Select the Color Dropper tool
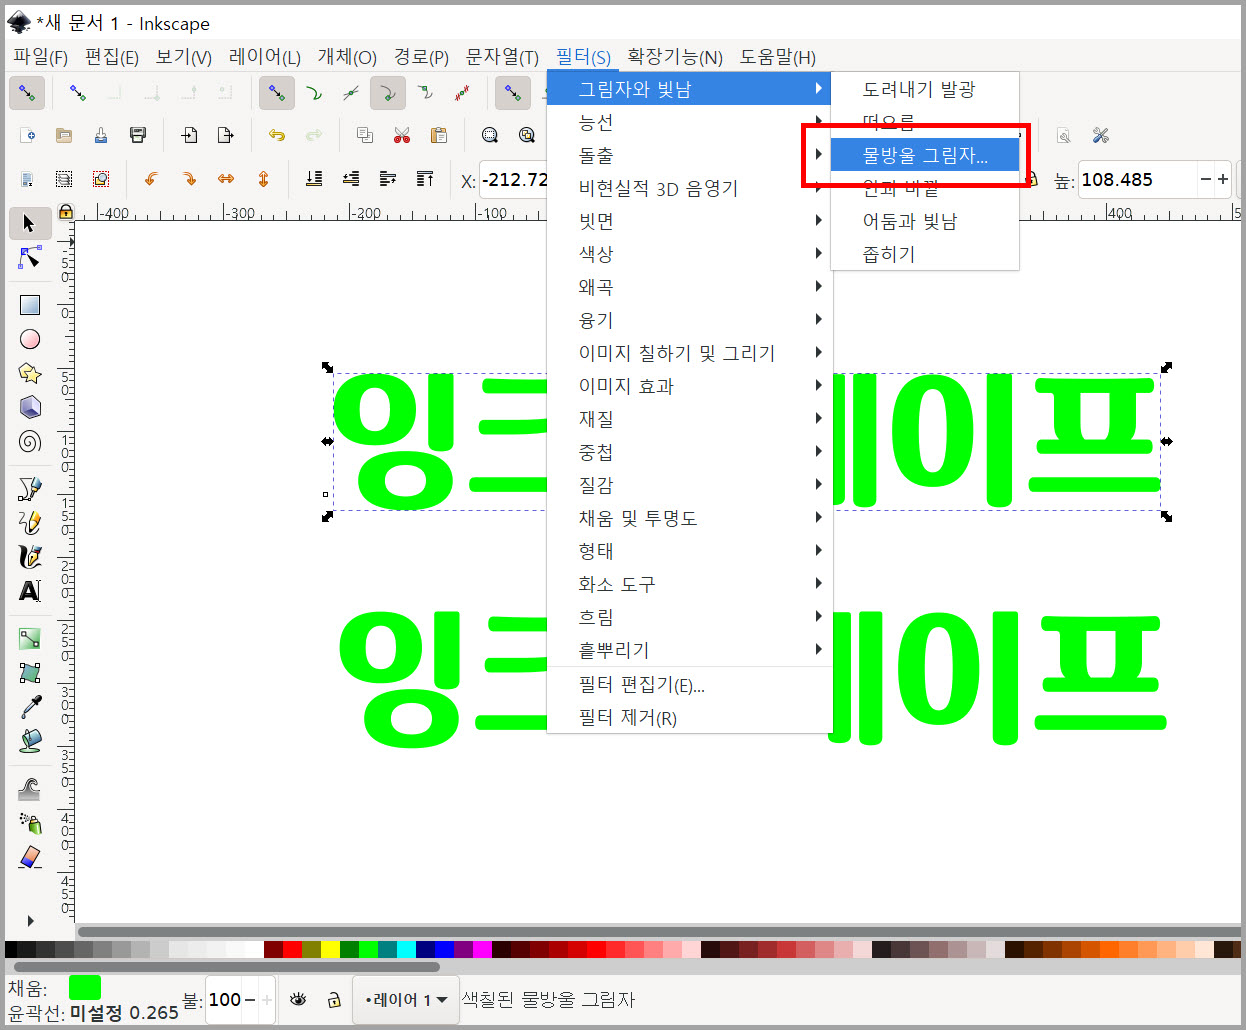Screen dimensions: 1246x1030 coord(30,707)
